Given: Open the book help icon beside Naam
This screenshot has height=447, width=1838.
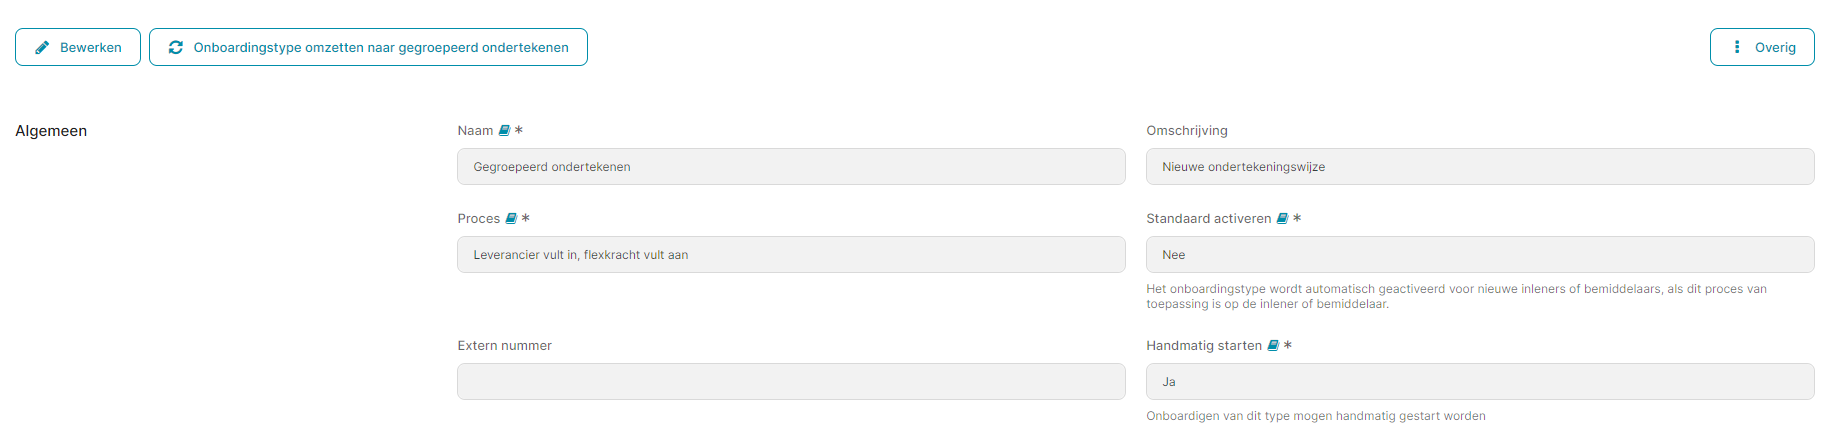Looking at the screenshot, I should coord(505,131).
